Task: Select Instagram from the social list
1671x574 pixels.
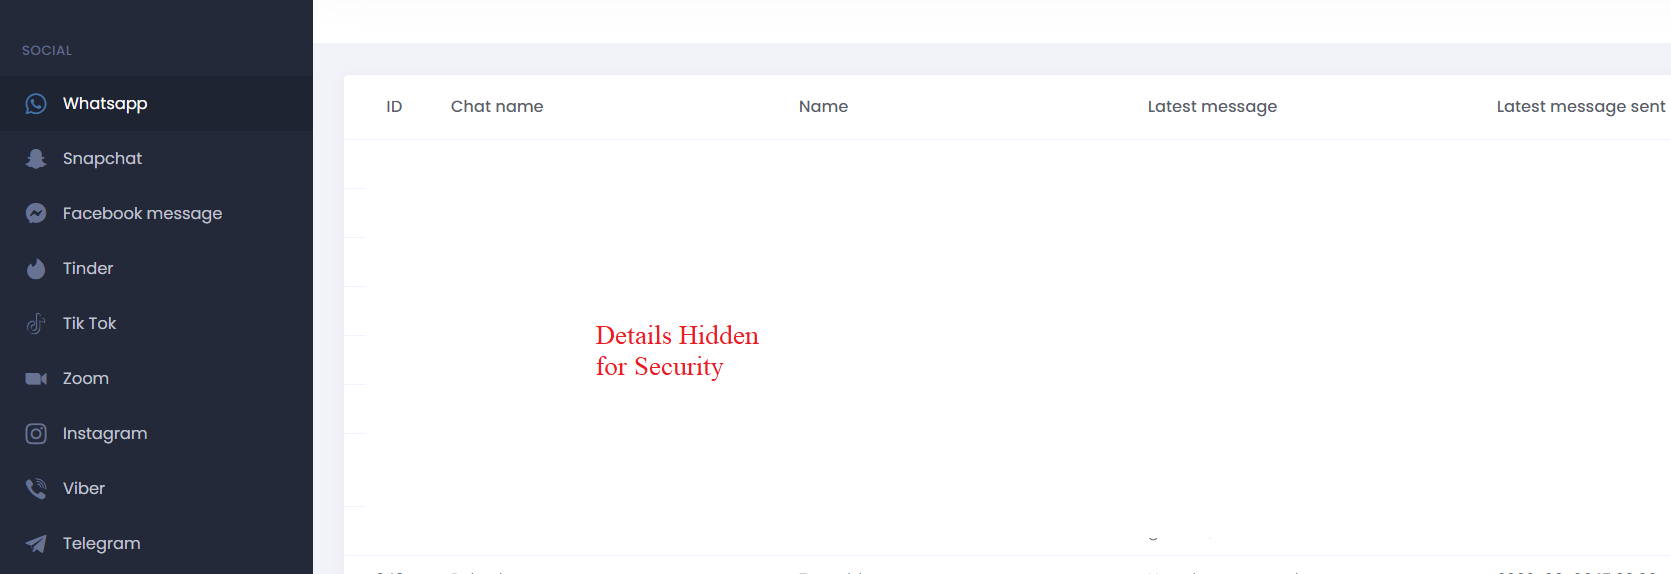Action: [156, 434]
